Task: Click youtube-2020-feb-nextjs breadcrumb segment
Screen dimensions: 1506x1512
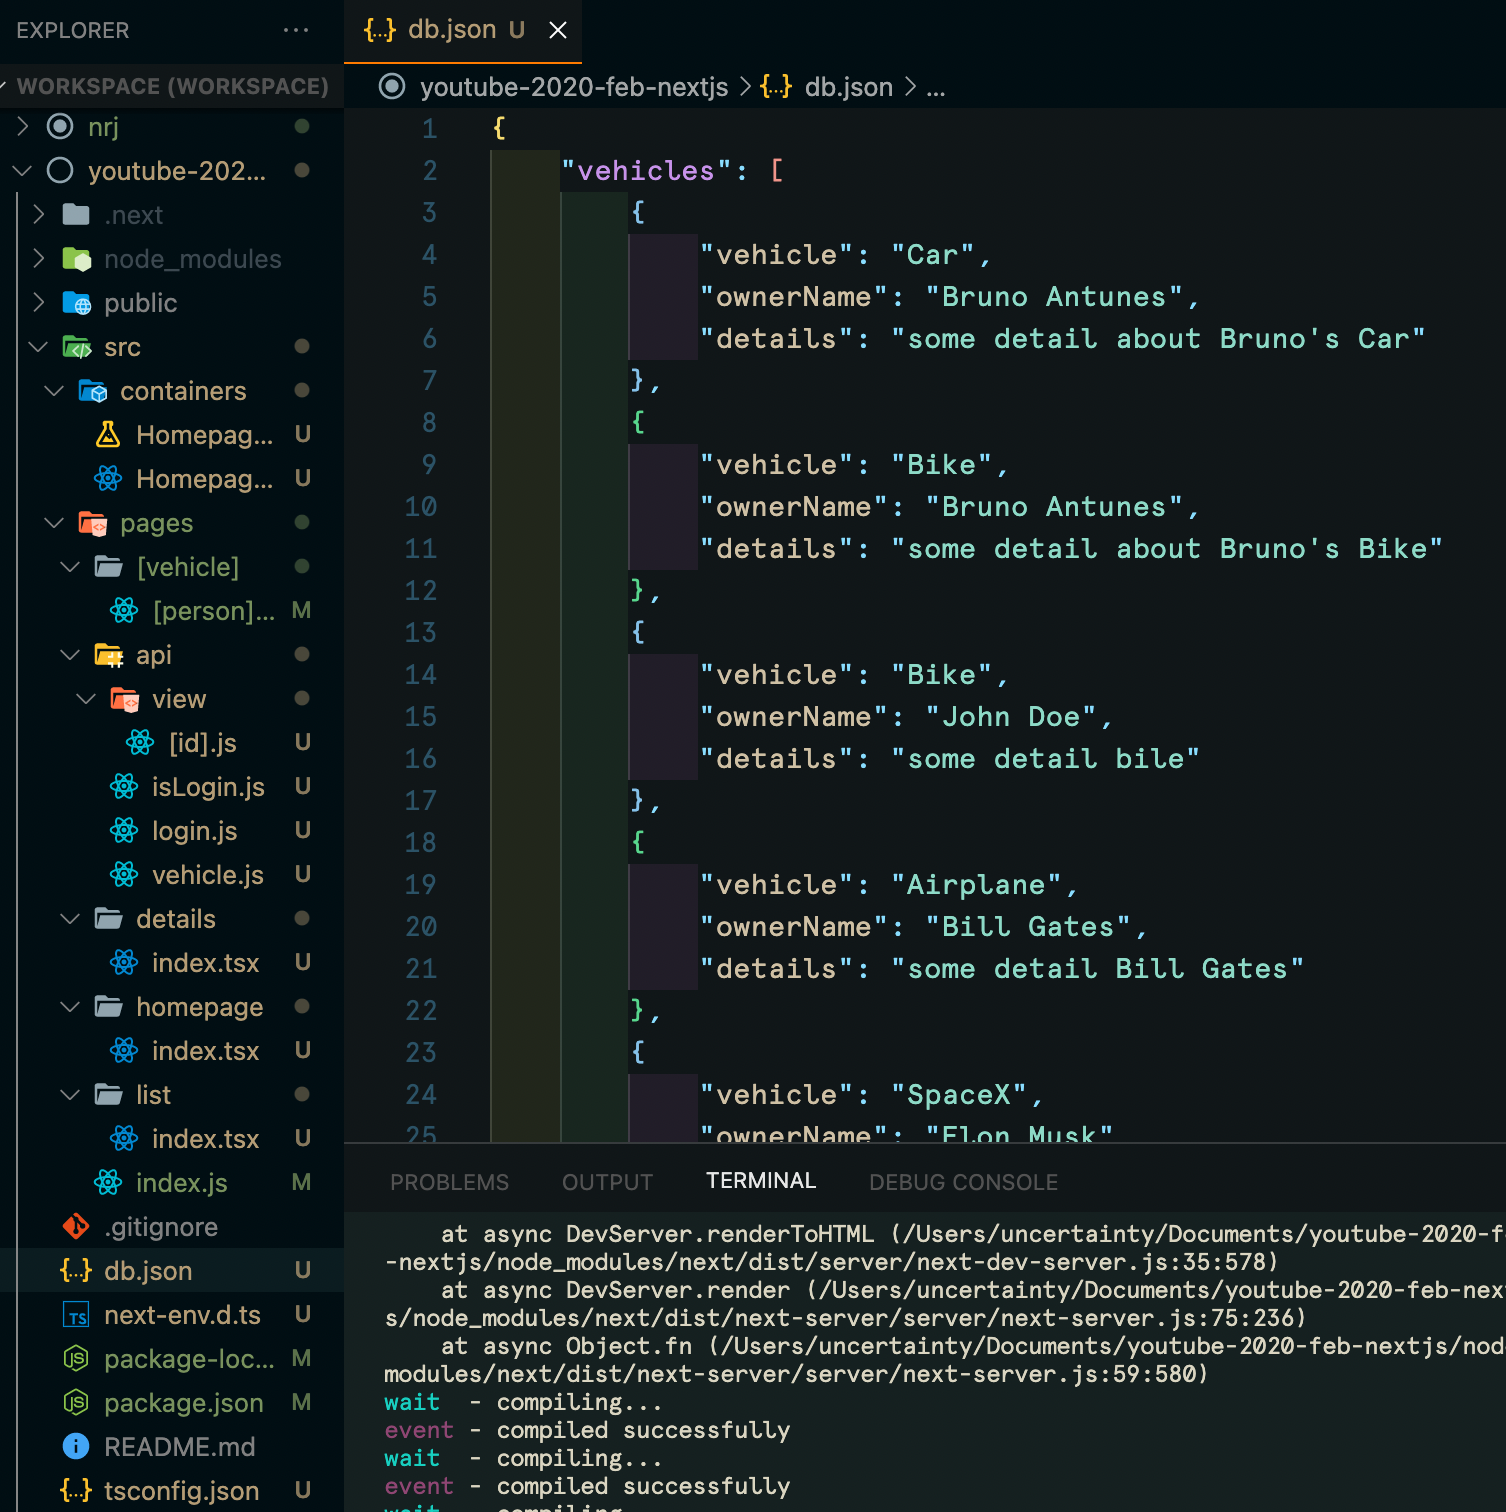Action: click(x=574, y=87)
